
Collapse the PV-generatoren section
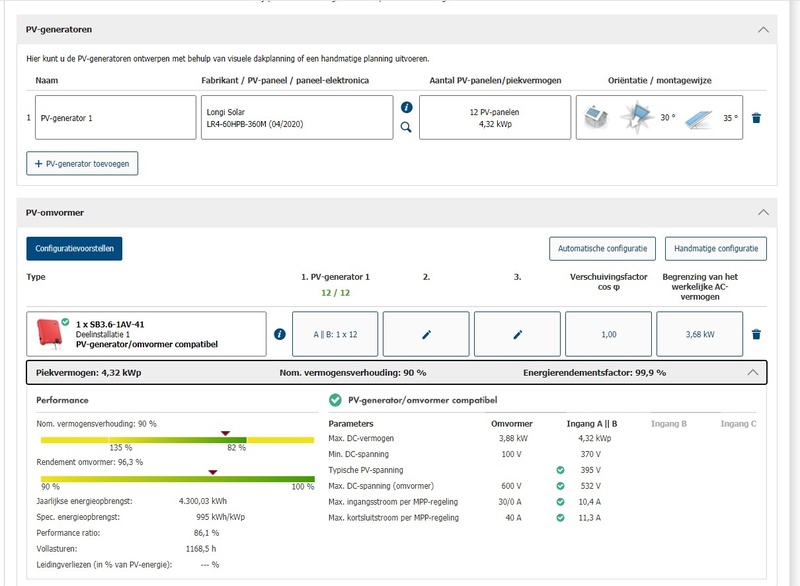point(764,30)
